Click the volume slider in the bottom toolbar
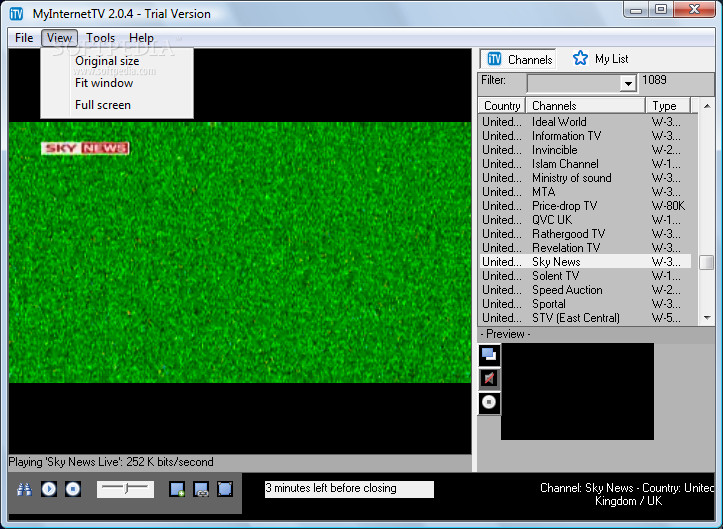 [x=125, y=489]
